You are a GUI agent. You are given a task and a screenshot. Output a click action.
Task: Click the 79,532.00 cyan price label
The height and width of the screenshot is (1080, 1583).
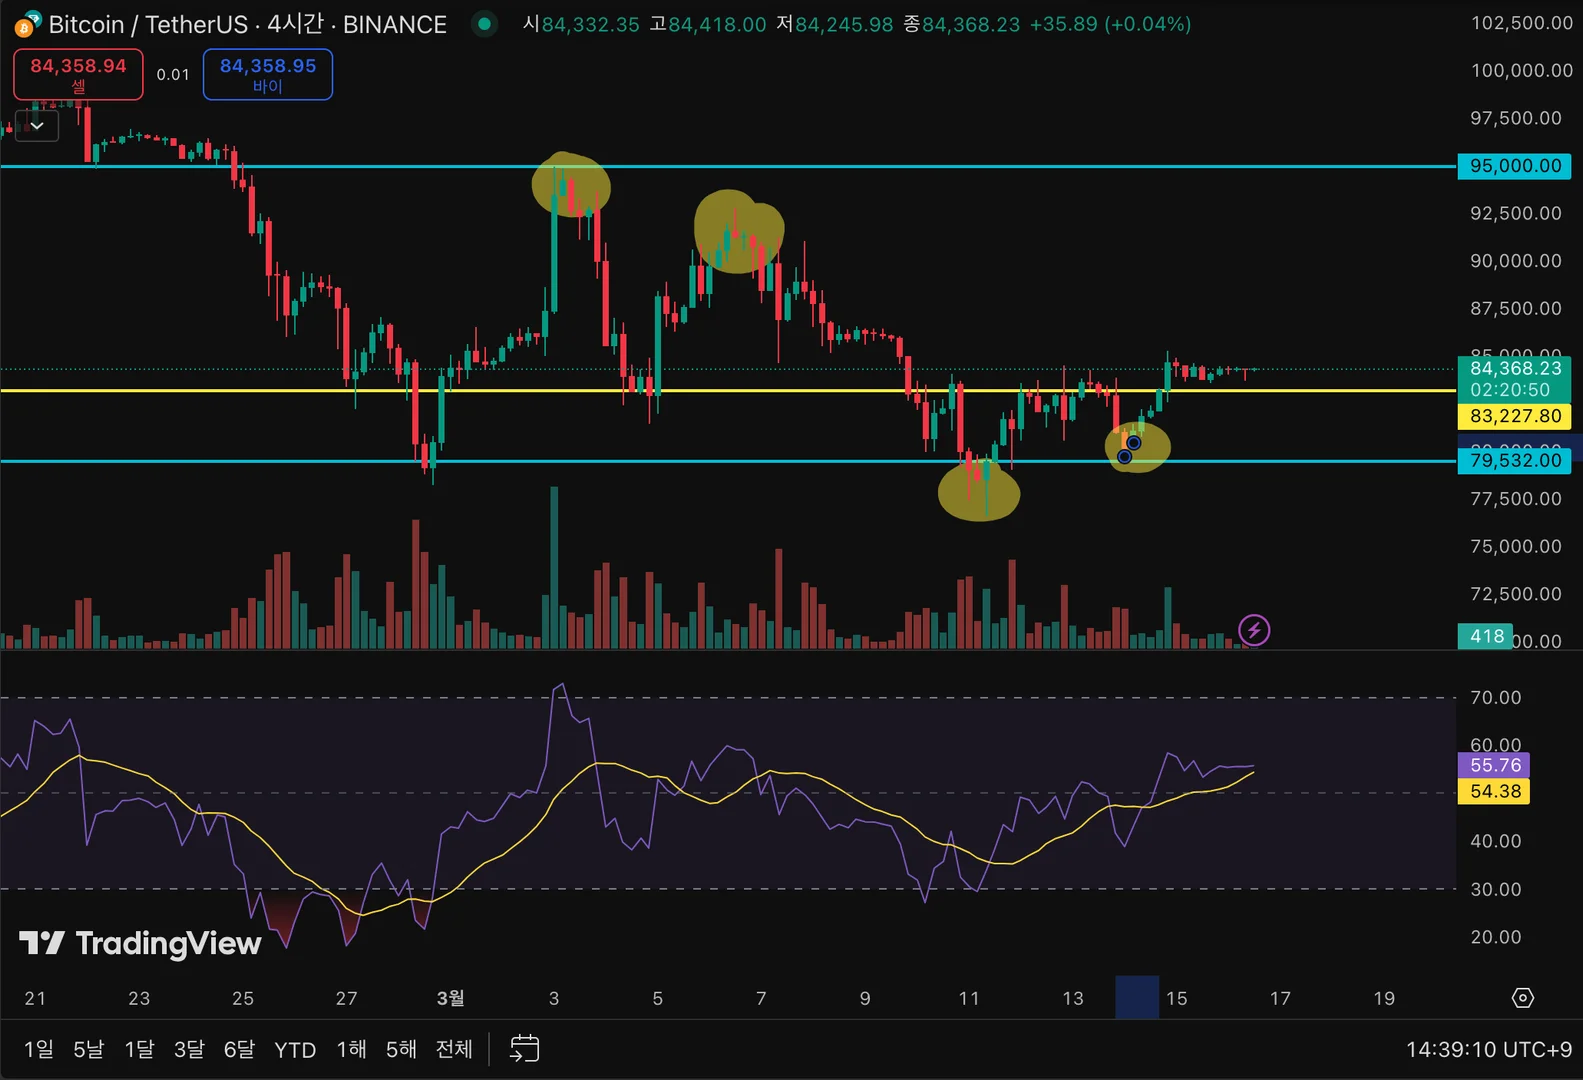pos(1514,460)
